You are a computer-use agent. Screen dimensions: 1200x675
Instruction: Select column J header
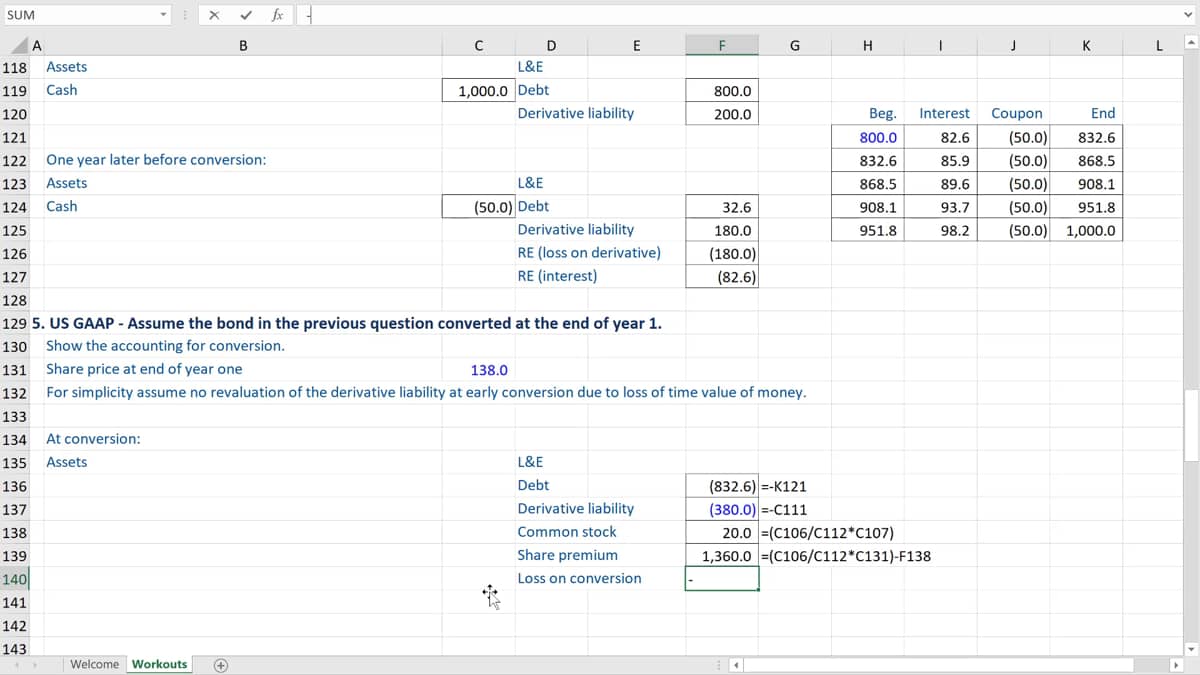coord(1014,45)
